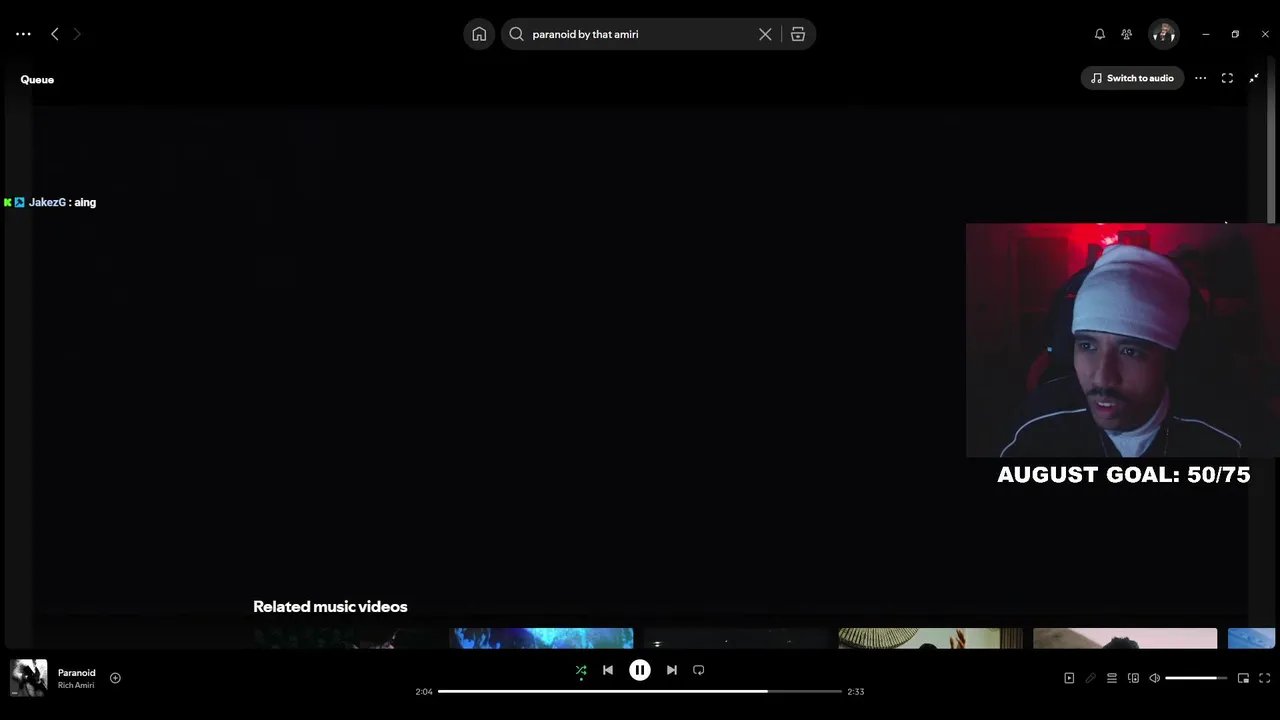Open the Home page

(x=479, y=34)
